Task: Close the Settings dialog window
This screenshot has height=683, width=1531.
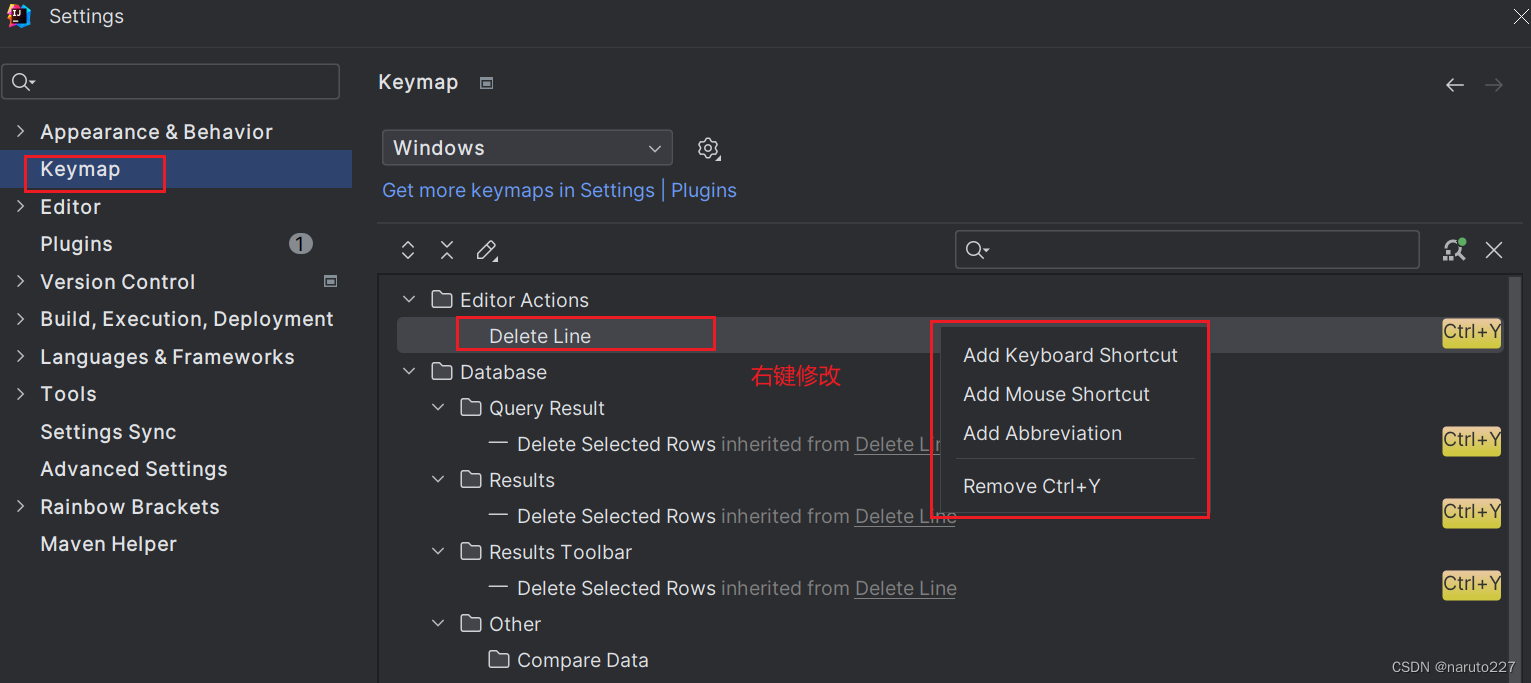Action: pyautogui.click(x=1520, y=16)
